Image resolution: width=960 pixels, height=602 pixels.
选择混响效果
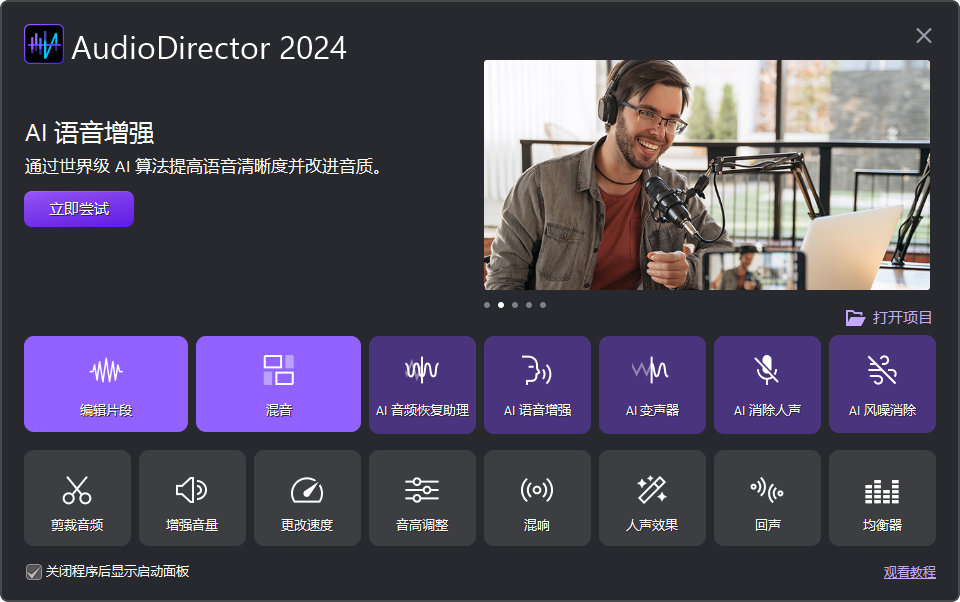[x=537, y=497]
